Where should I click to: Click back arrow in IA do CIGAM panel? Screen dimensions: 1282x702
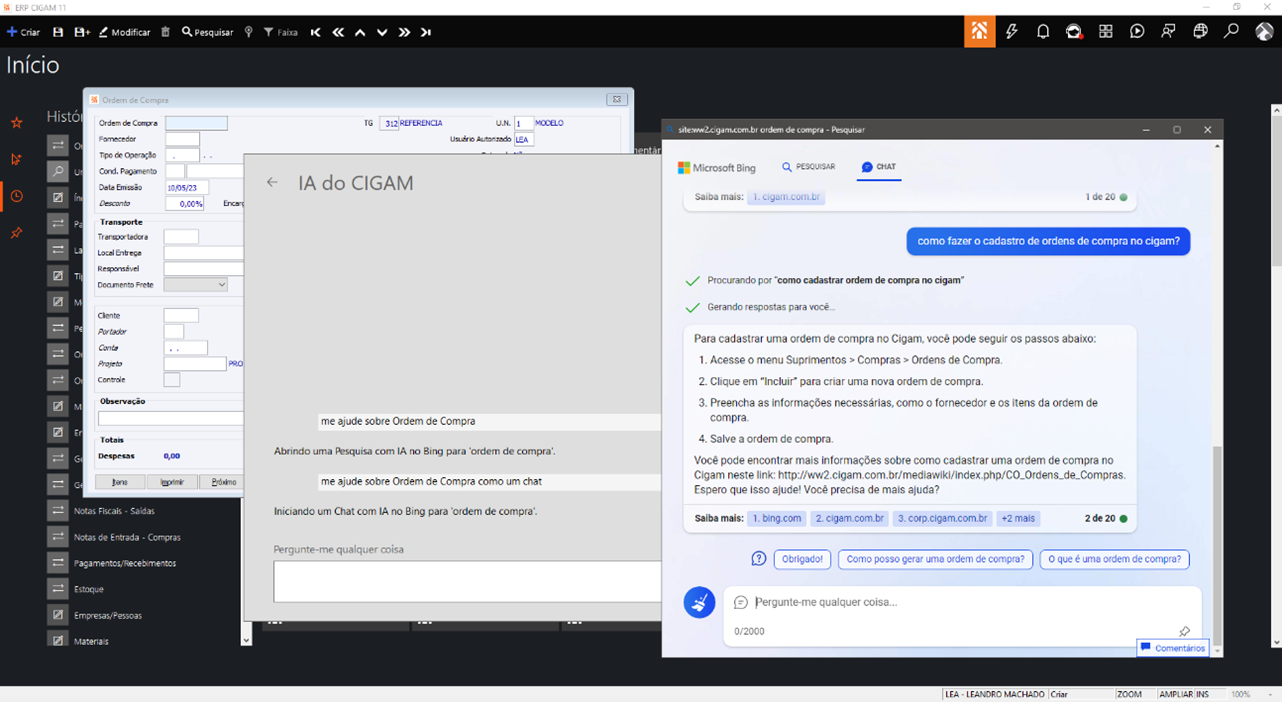(272, 183)
